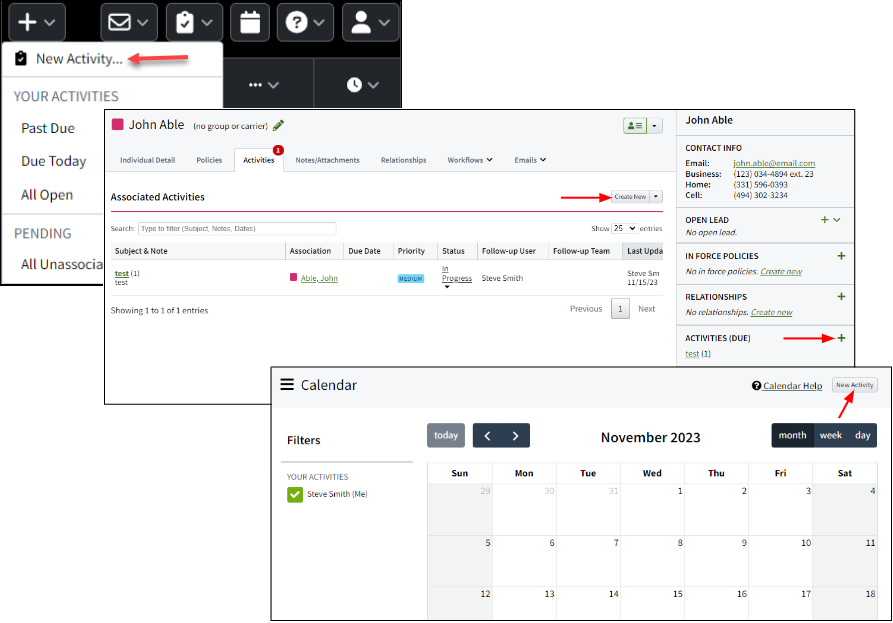Open the Able, John association link

[319, 278]
